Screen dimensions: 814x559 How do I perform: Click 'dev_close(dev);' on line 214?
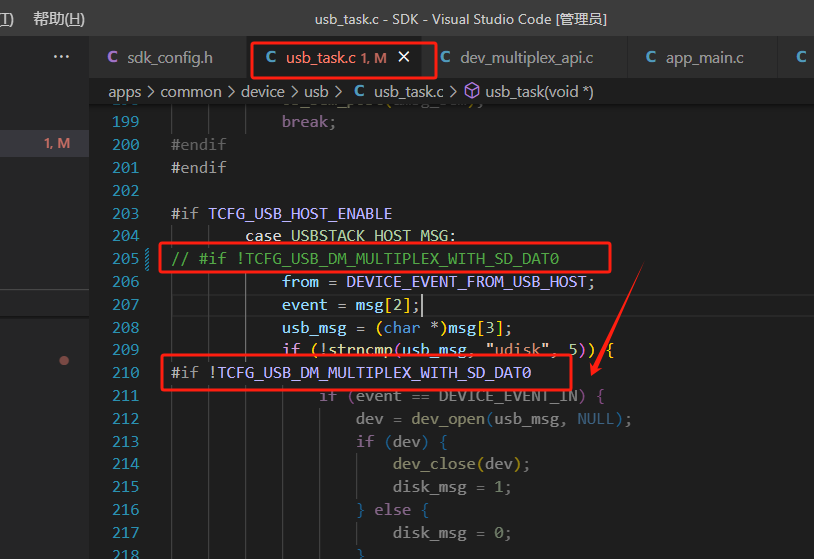(x=461, y=464)
